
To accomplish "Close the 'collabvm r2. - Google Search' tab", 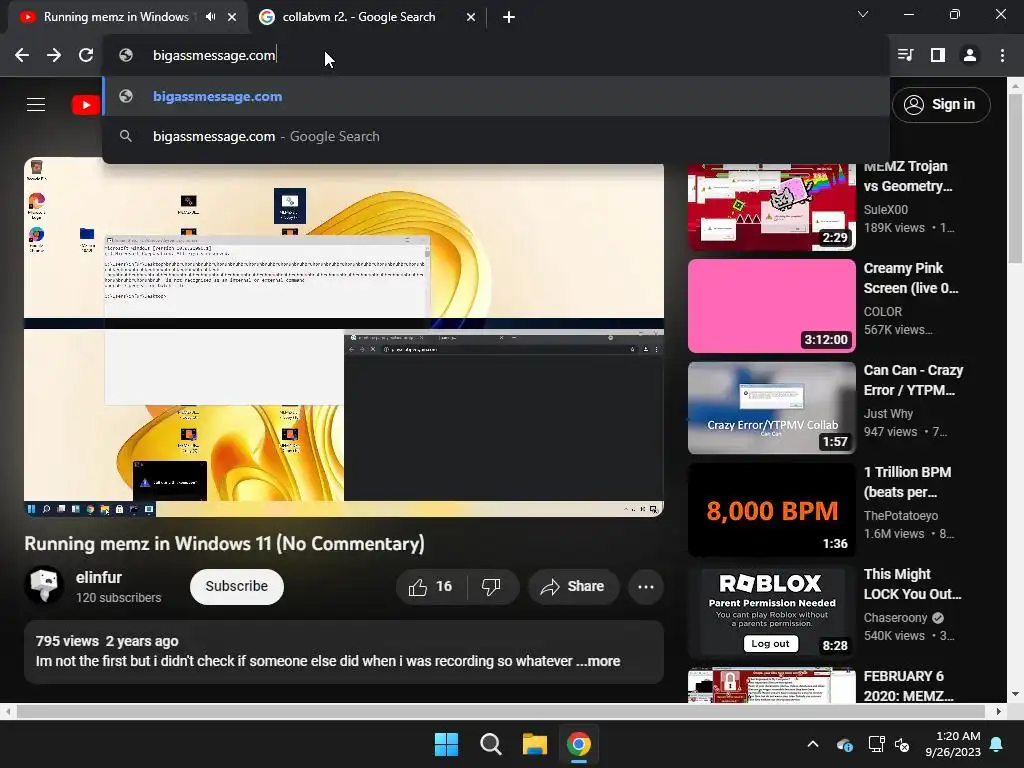I will tap(471, 17).
